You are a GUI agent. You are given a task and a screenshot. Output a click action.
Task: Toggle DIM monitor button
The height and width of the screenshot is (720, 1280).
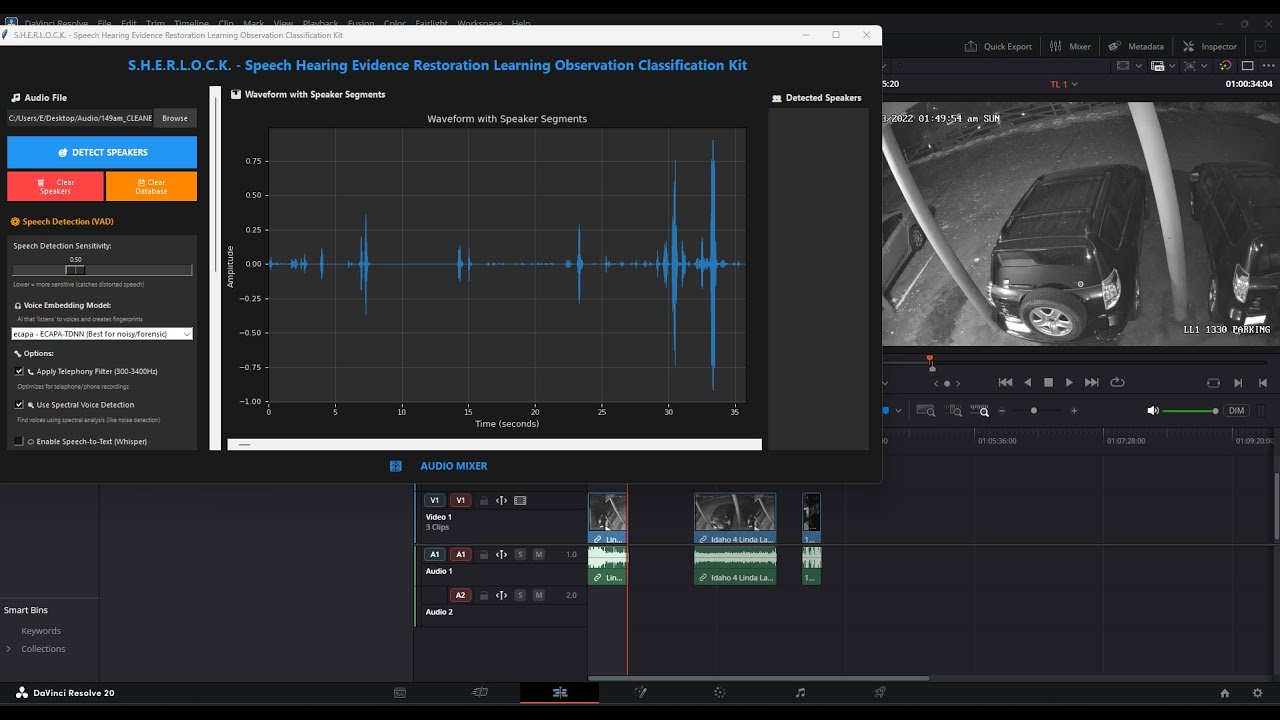1237,411
